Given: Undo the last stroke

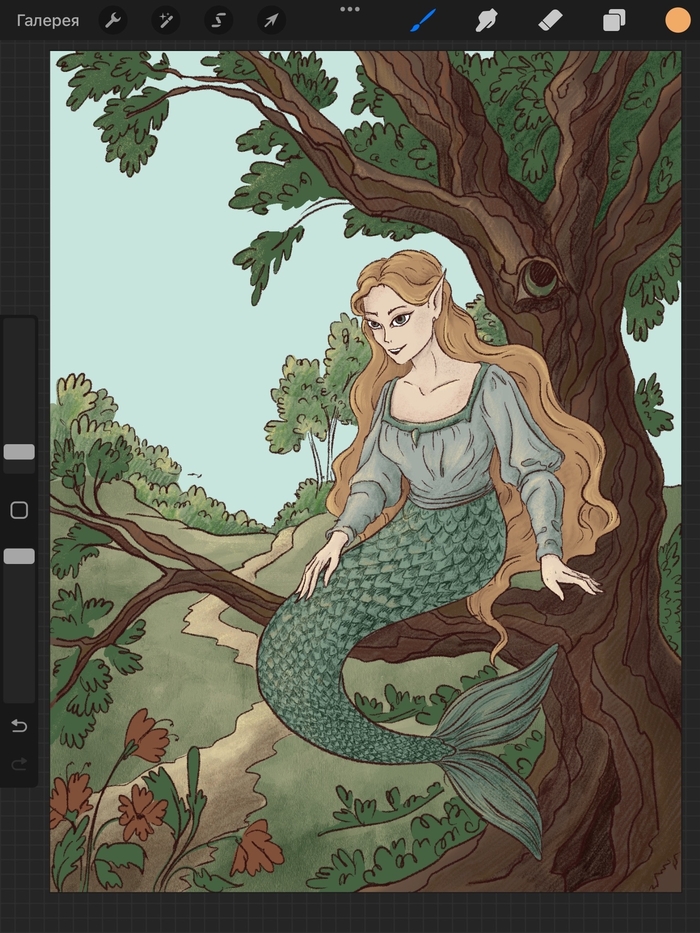Looking at the screenshot, I should (19, 726).
